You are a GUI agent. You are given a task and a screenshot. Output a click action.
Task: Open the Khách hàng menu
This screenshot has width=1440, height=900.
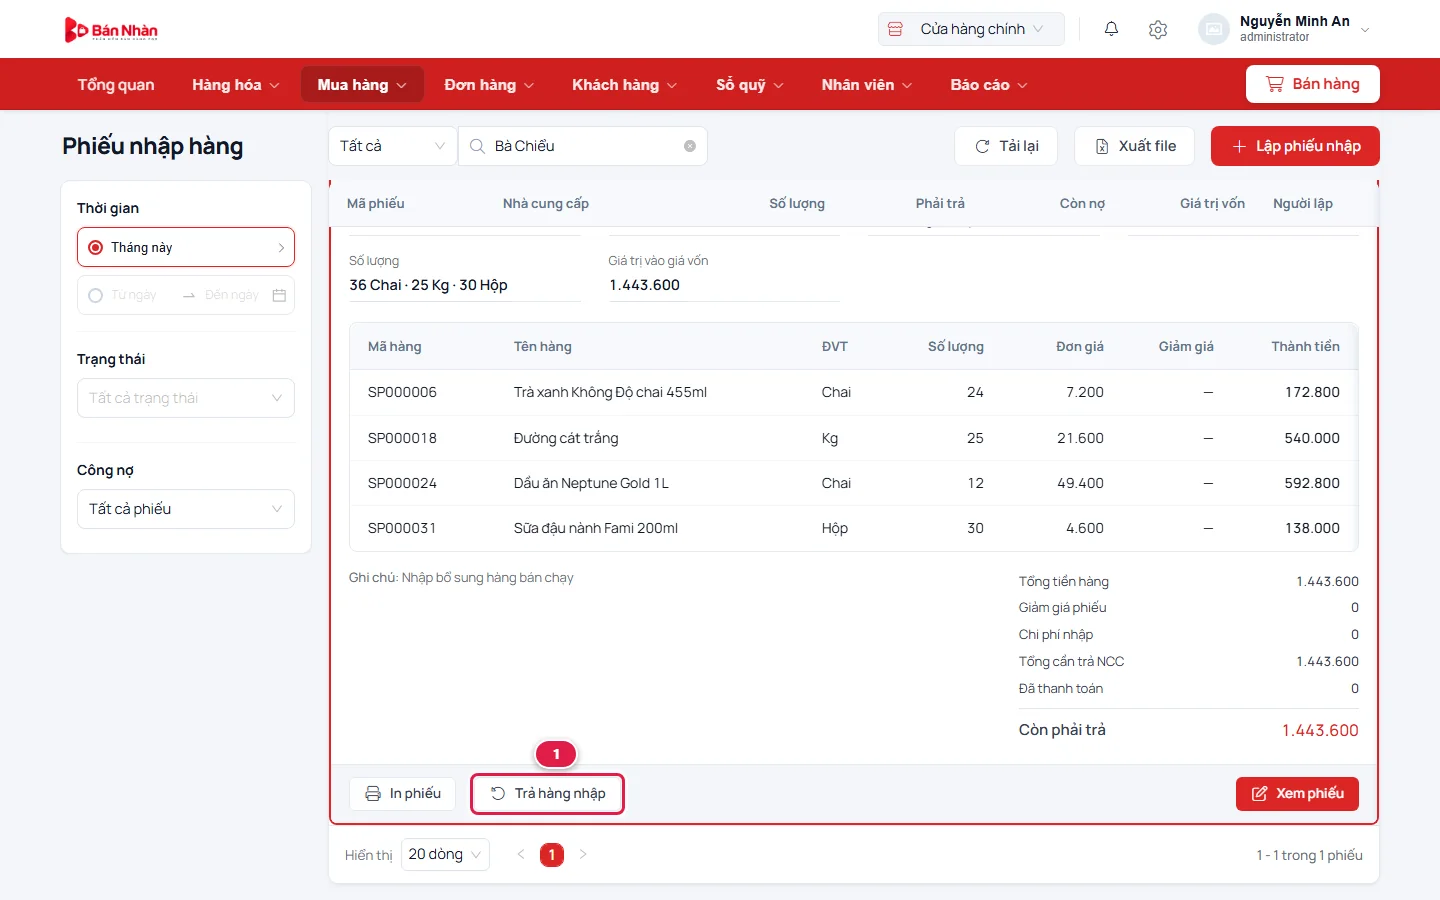point(624,85)
